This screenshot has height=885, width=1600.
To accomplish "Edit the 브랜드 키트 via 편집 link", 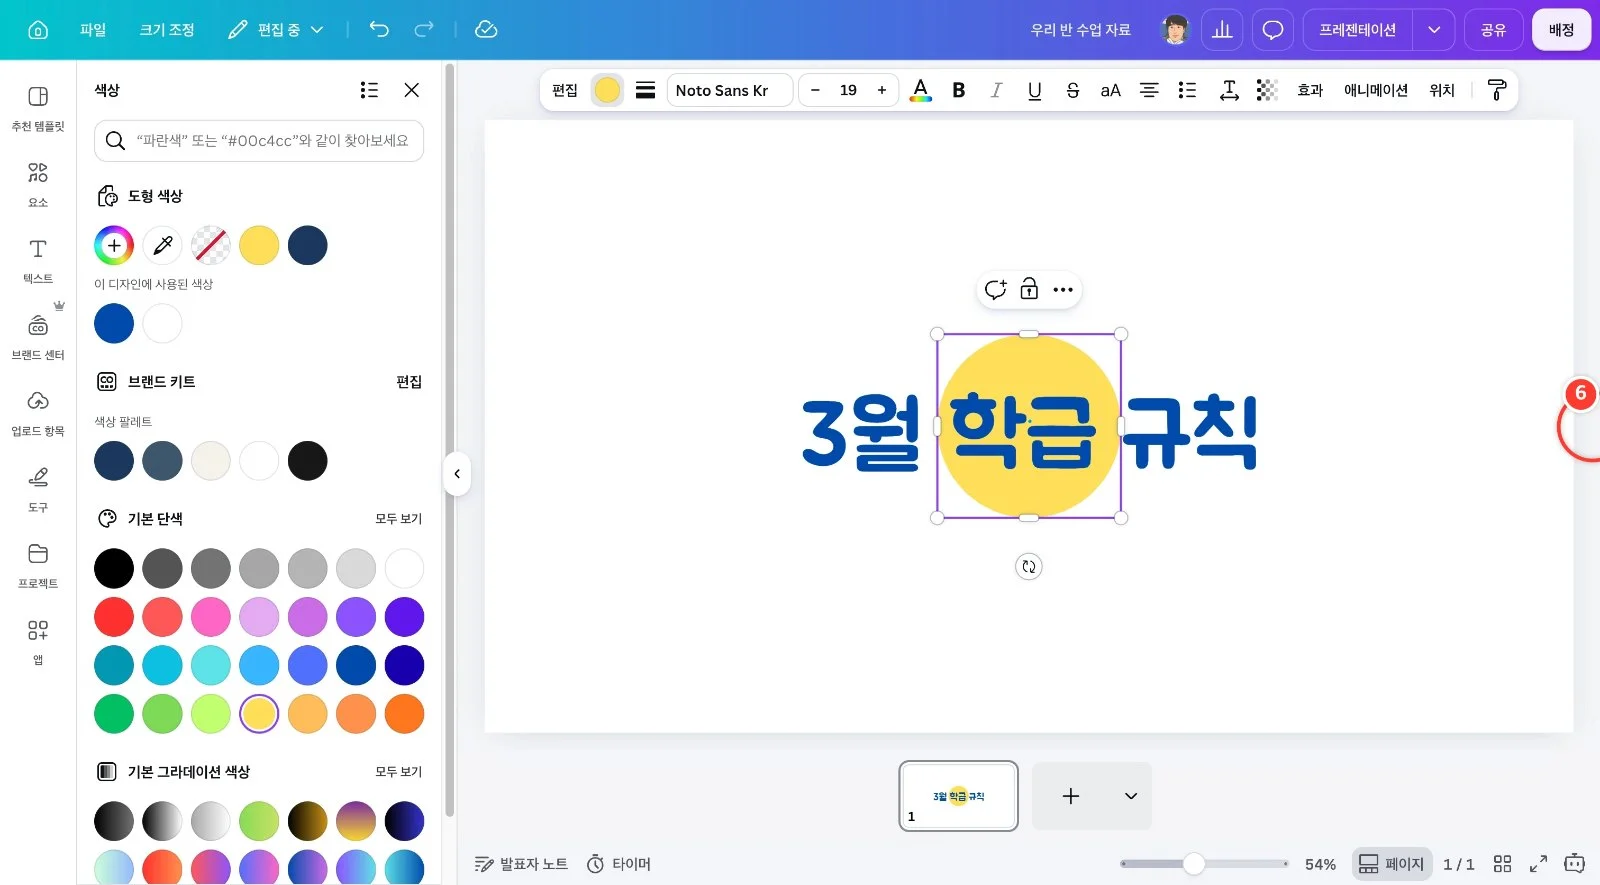I will 409,382.
